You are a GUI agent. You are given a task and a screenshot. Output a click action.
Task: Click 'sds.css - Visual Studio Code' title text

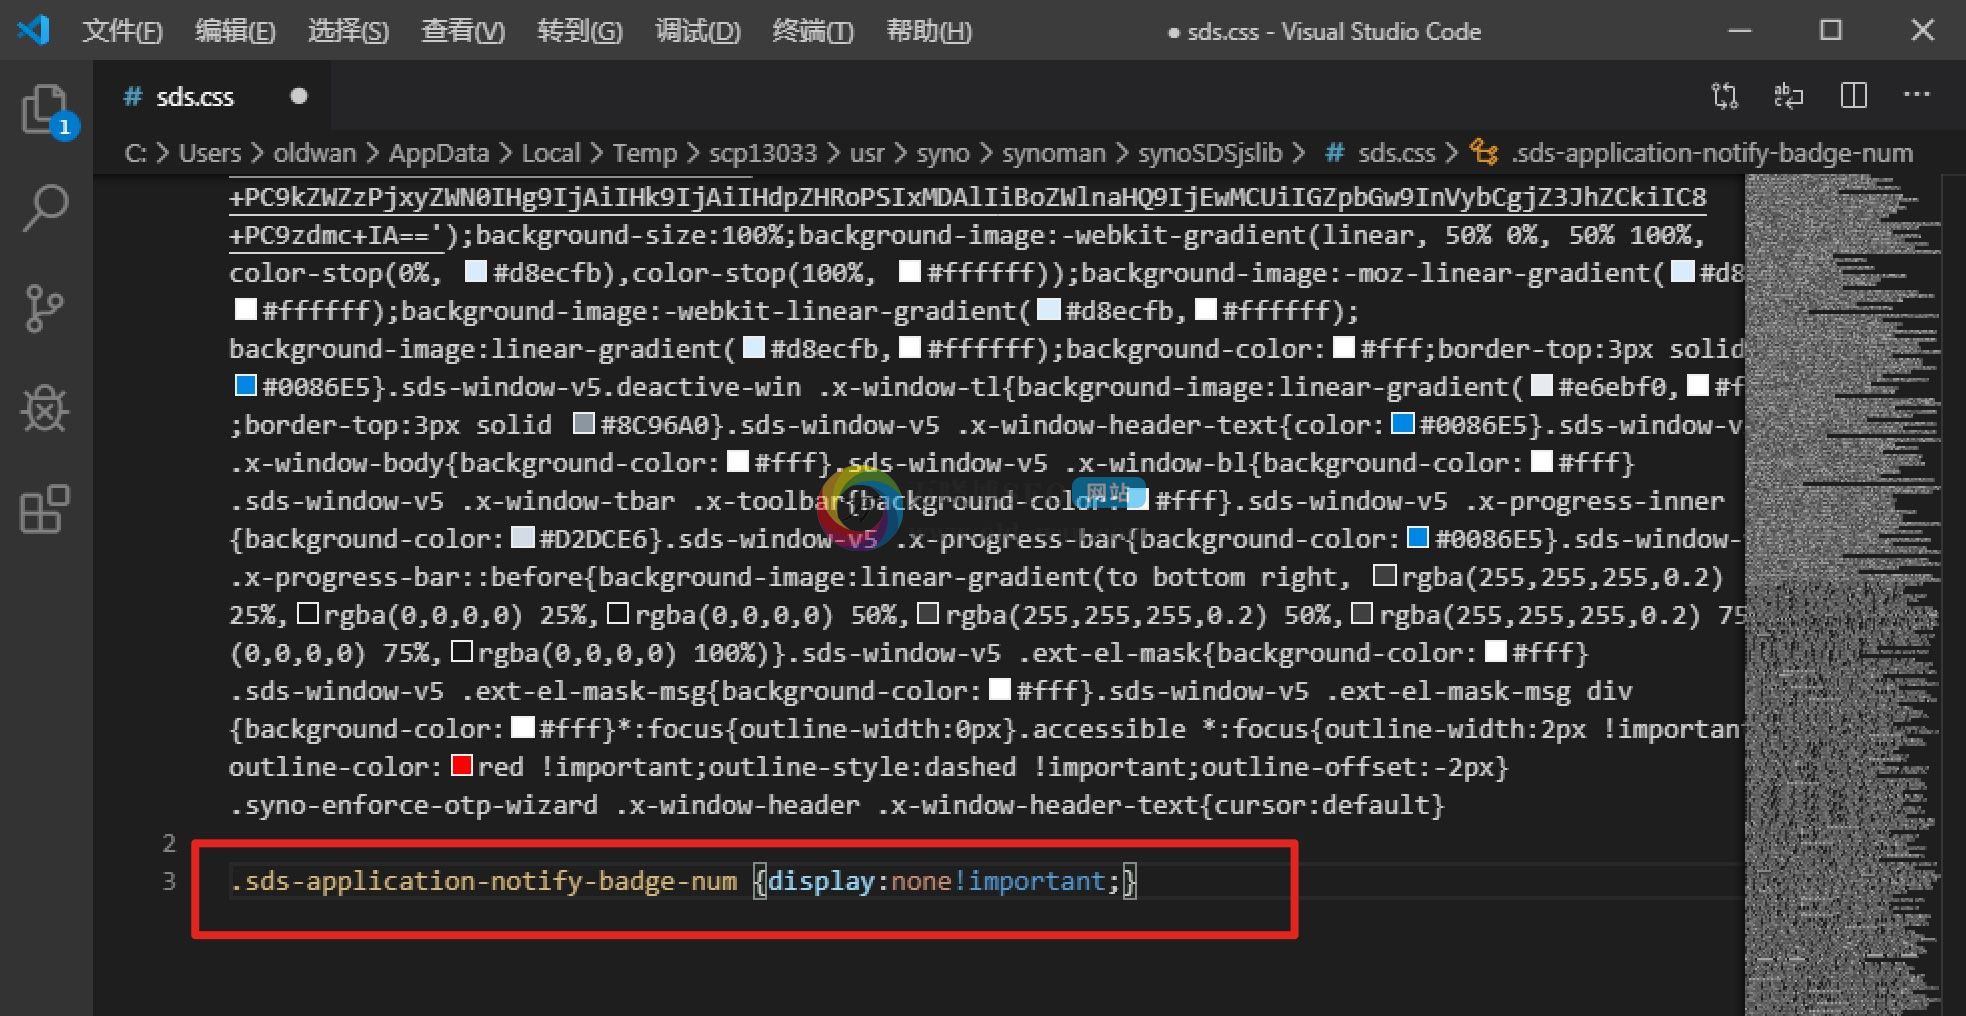click(1334, 31)
